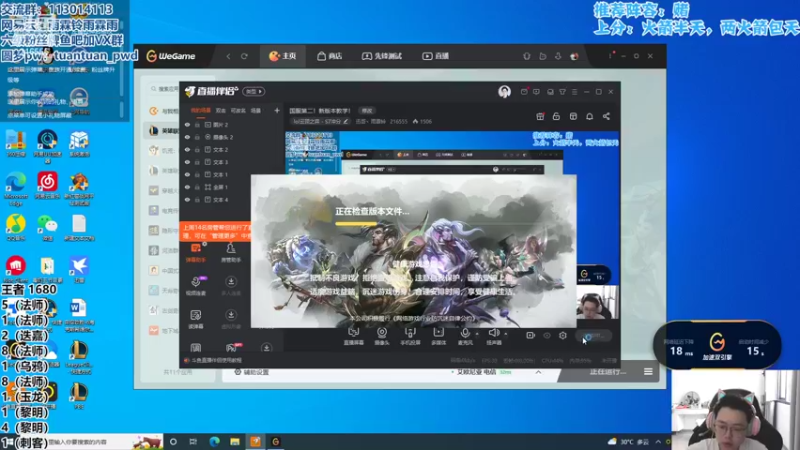Click the speaker icon below the preview
Image resolution: width=800 pixels, height=450 pixels.
[493, 333]
